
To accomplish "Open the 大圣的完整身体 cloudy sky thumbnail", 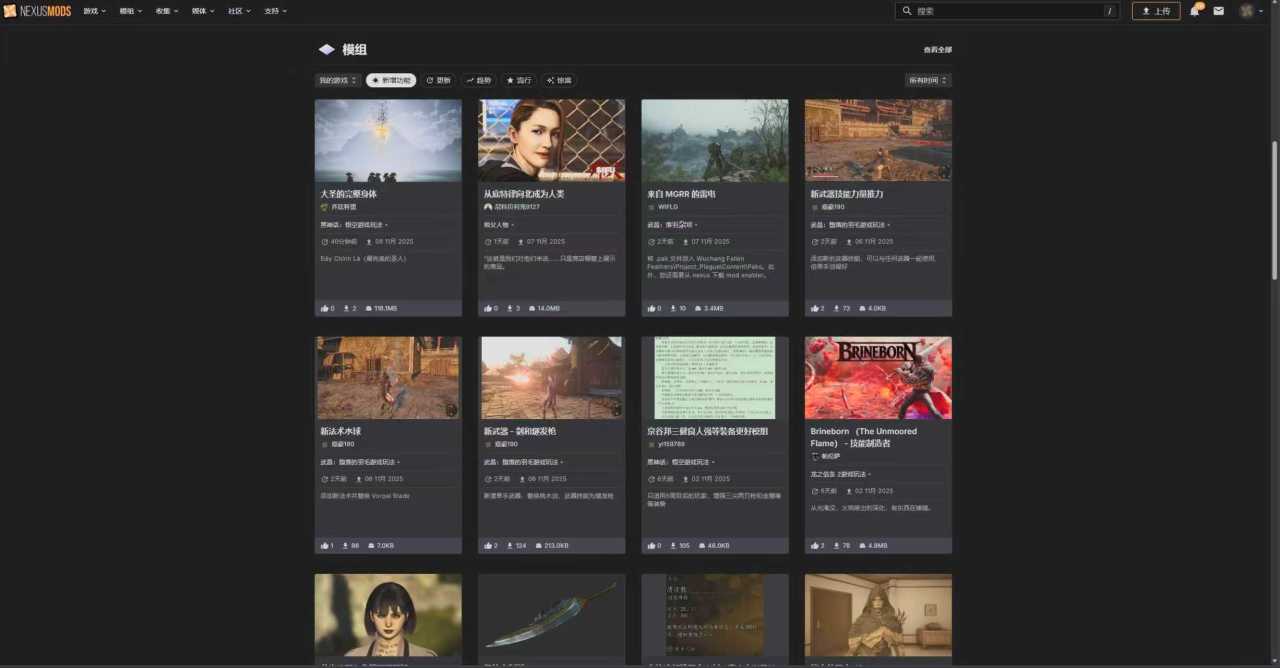I will (388, 141).
